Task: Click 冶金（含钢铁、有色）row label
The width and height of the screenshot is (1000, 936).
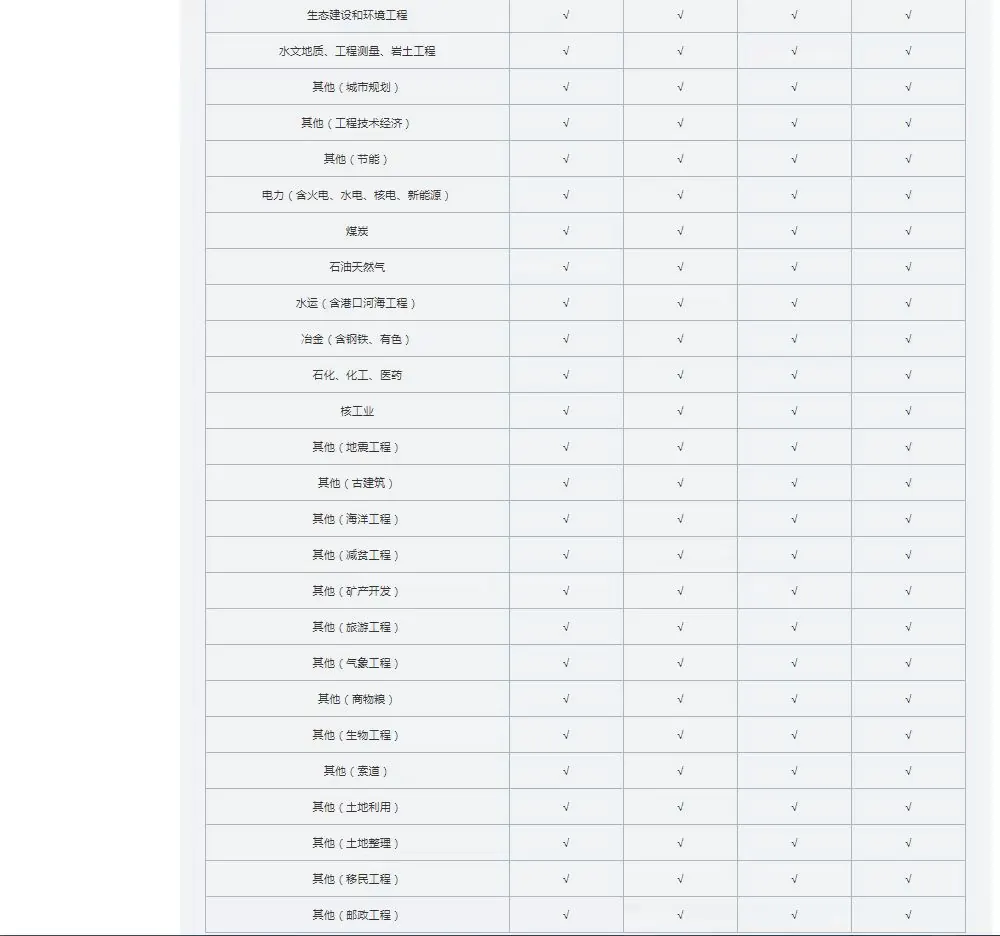Action: [x=357, y=339]
